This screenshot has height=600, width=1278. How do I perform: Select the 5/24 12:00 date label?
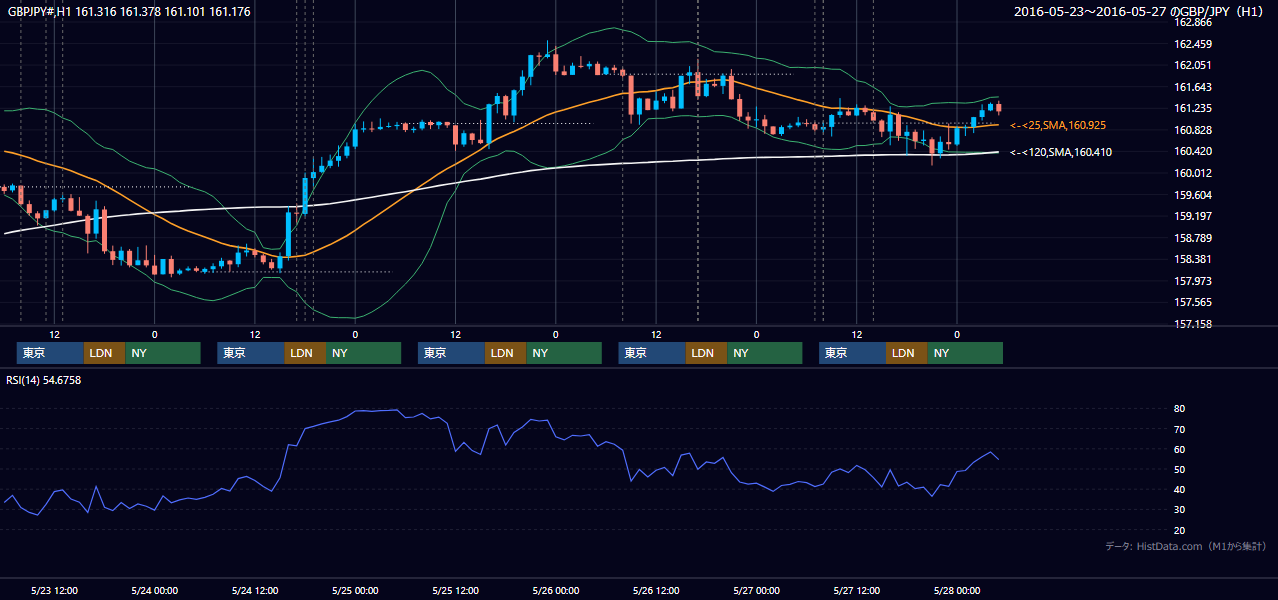255,590
